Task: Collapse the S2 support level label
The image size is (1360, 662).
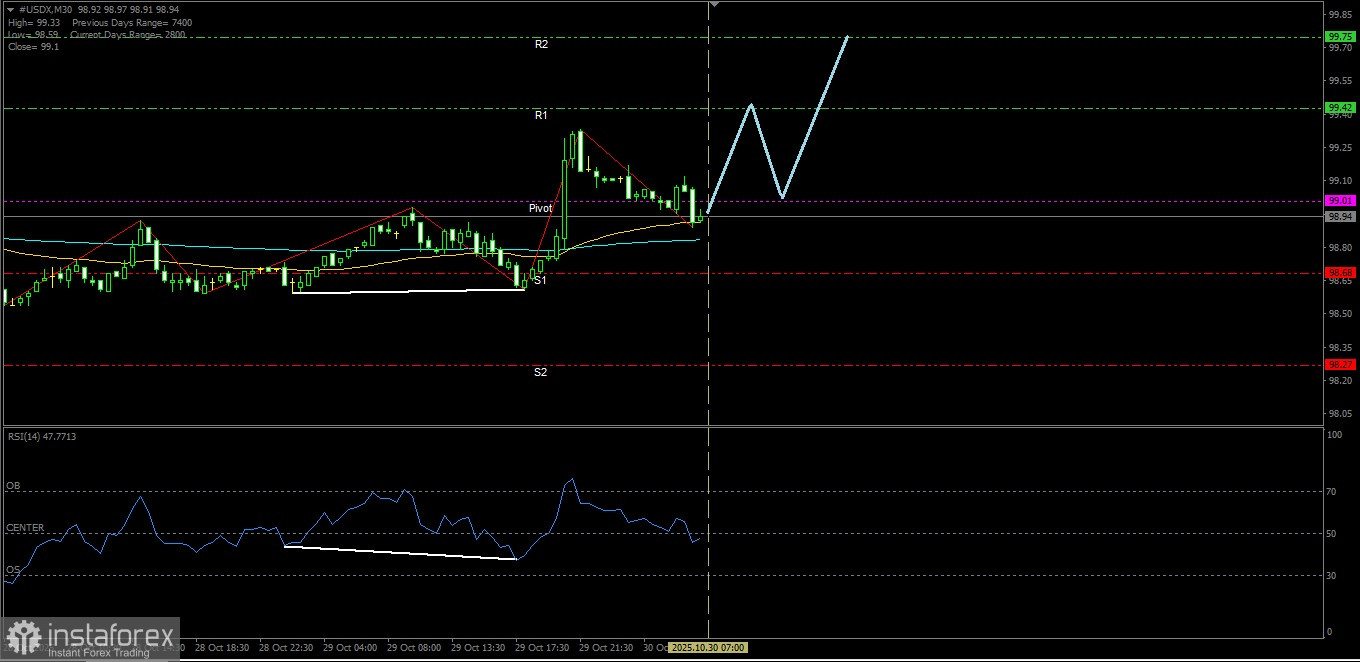Action: pos(541,372)
